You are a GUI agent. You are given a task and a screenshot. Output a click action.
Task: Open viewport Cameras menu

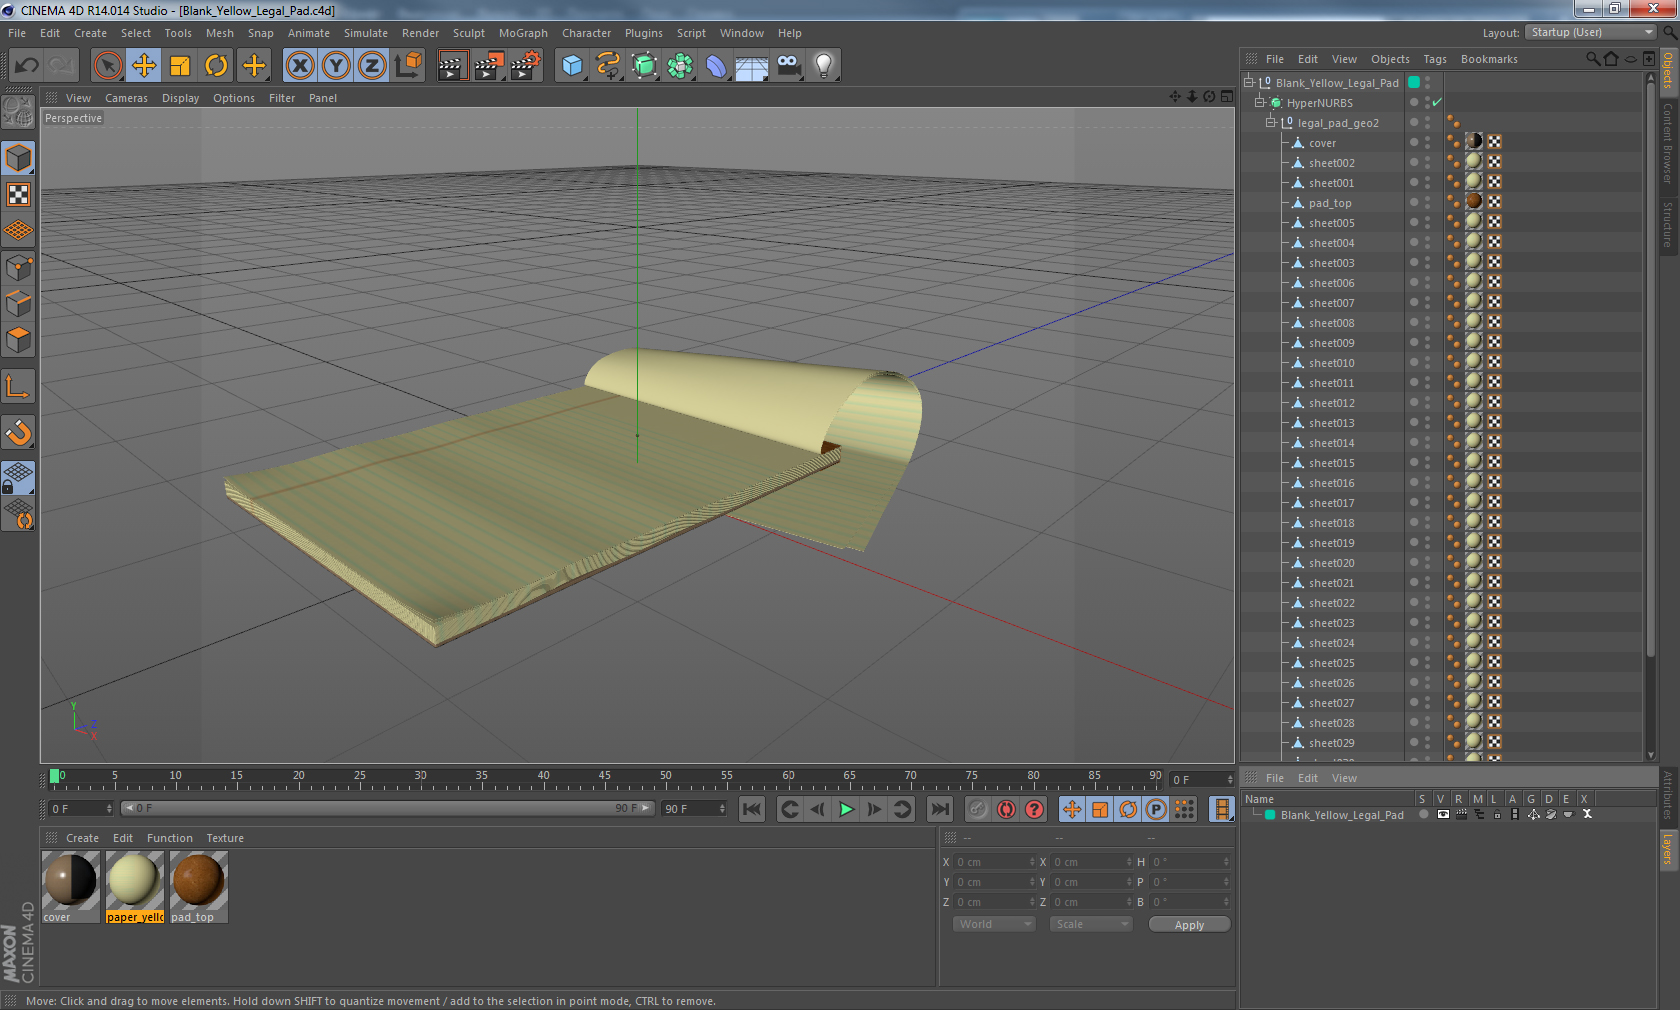(x=126, y=98)
